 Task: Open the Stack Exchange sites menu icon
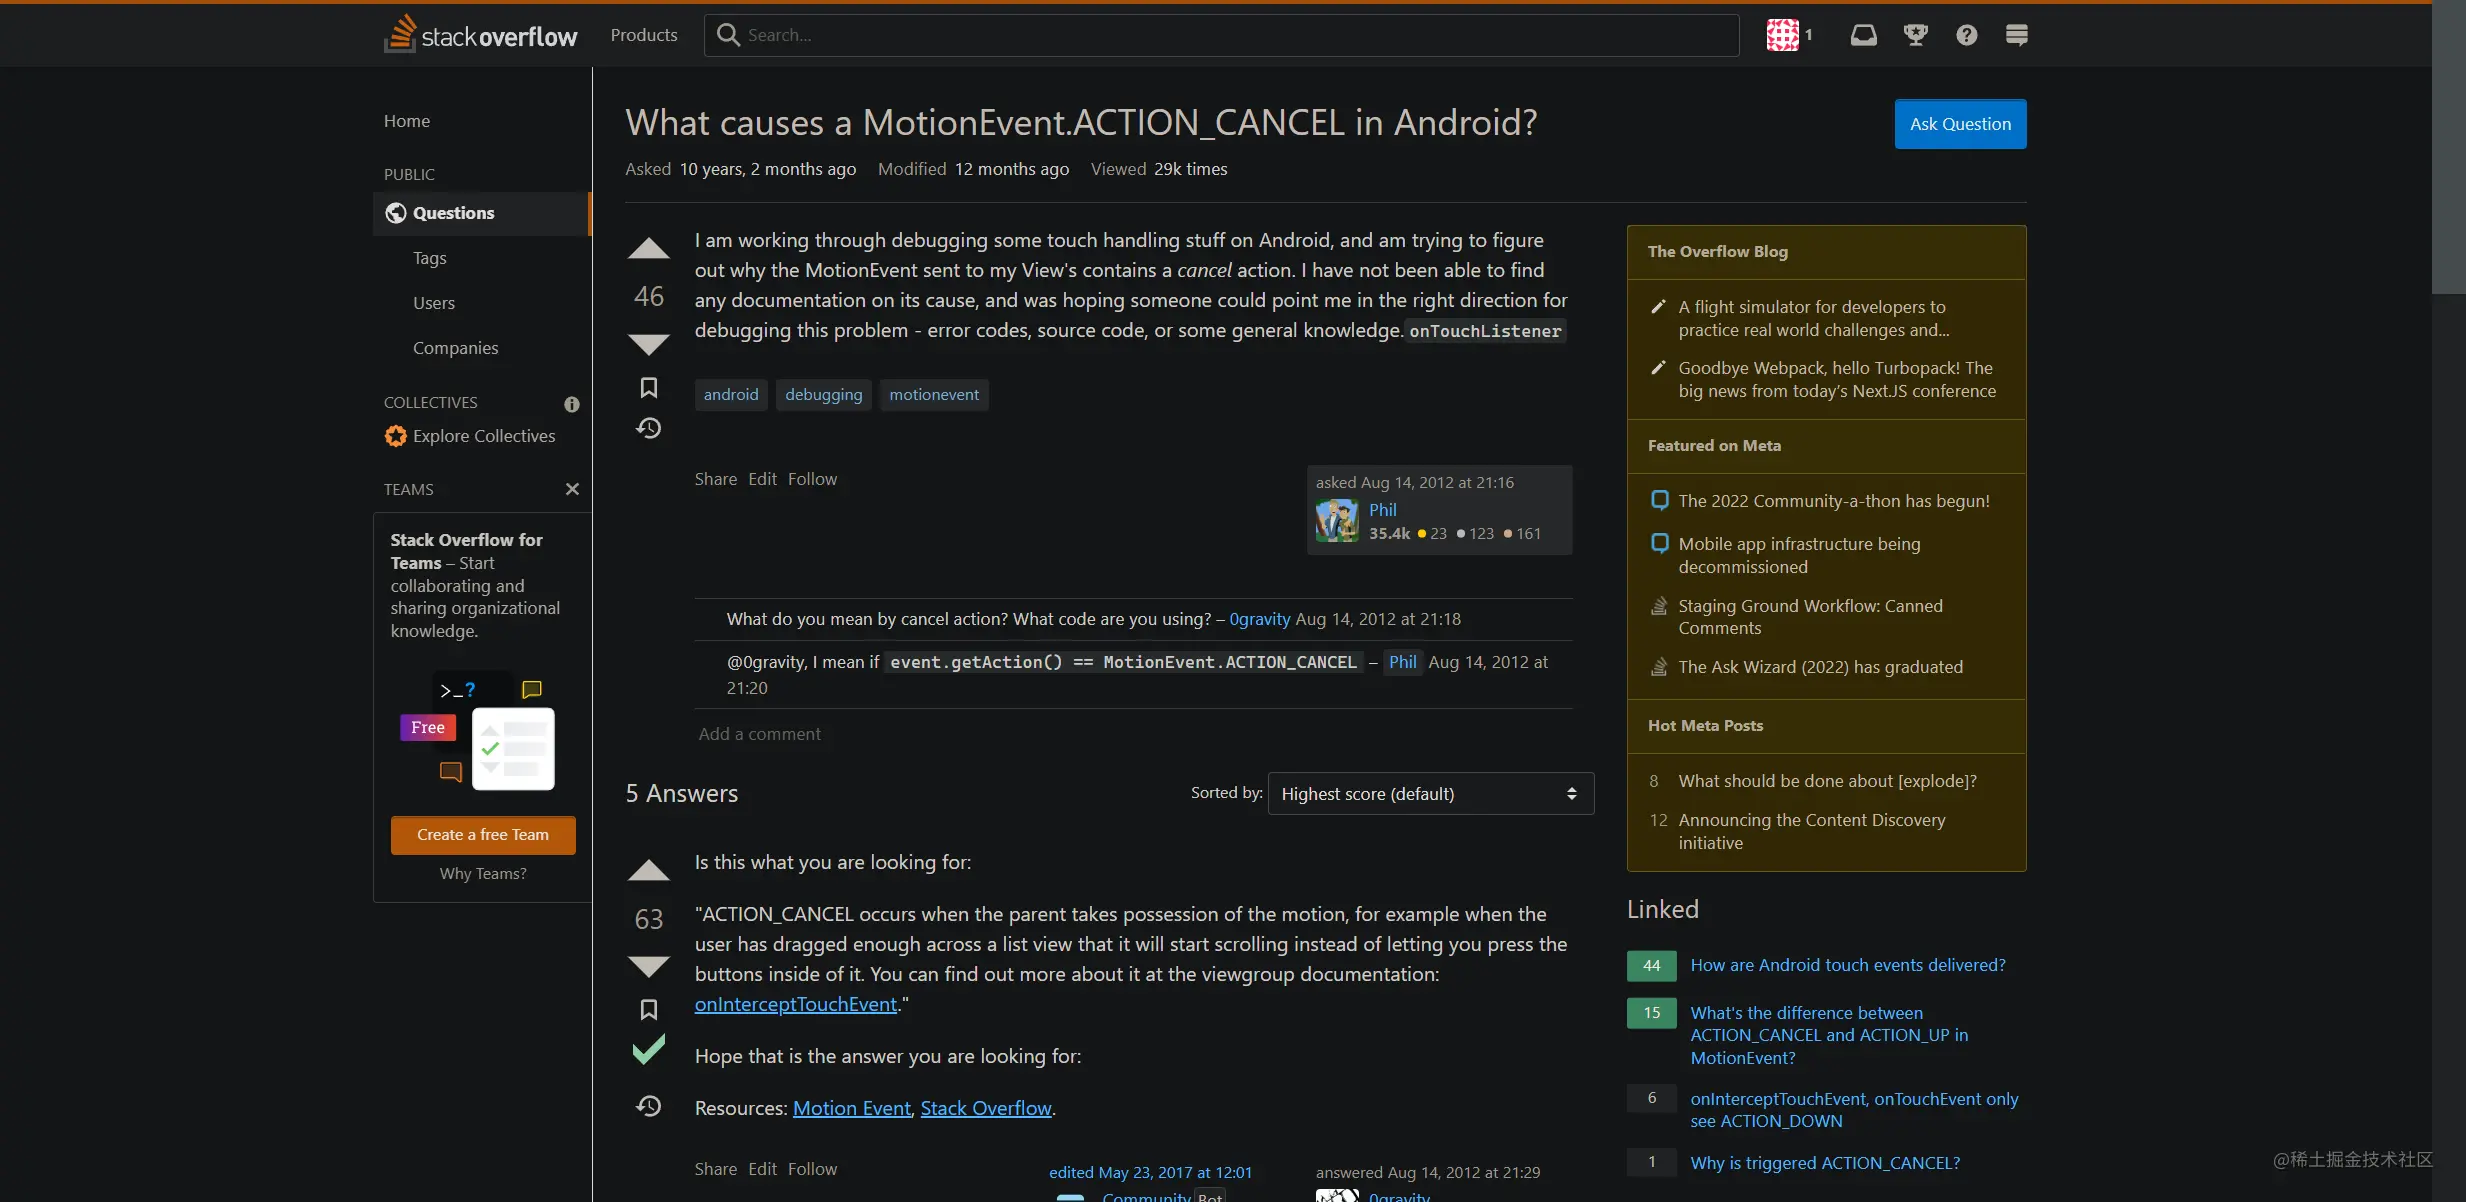pos(2016,35)
